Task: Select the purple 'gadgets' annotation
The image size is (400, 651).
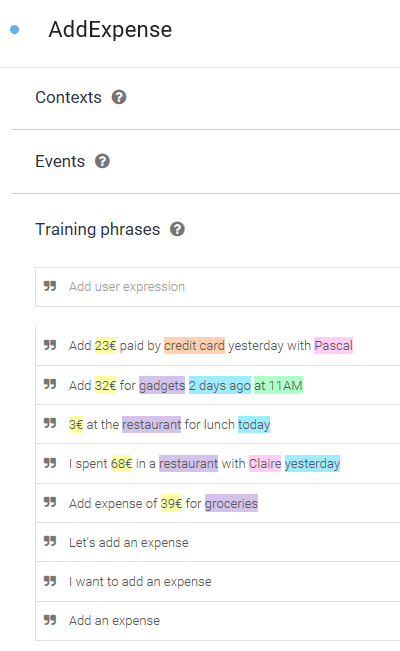Action: [x=162, y=385]
